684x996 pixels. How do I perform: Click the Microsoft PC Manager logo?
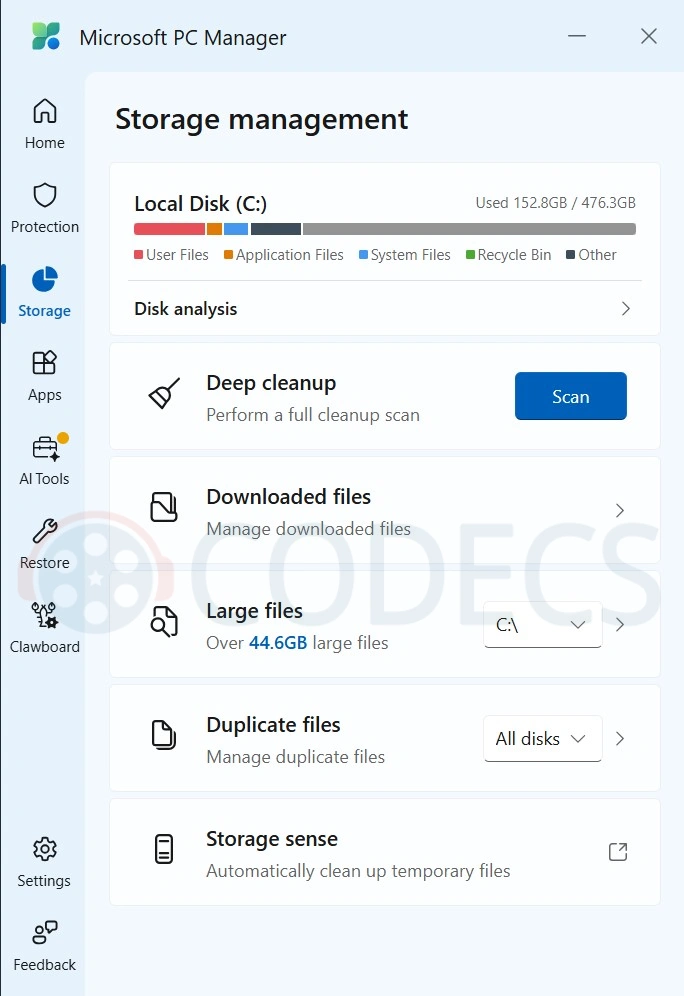46,36
